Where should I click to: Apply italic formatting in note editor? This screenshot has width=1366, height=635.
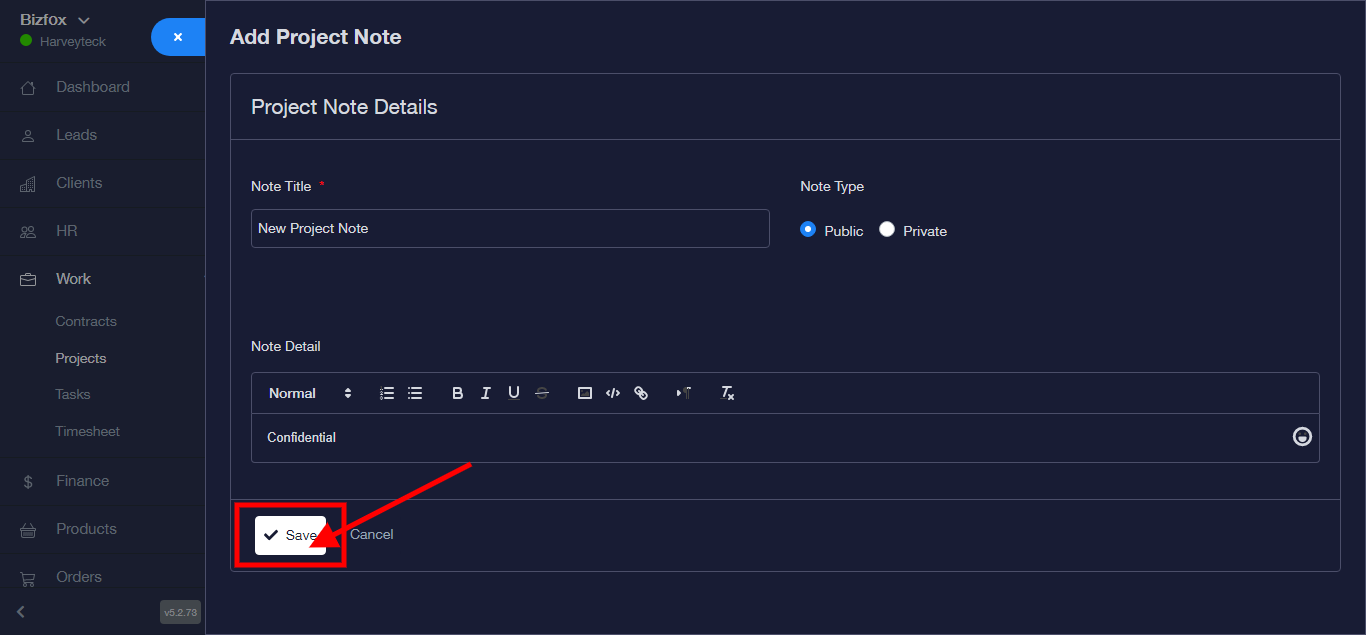click(486, 393)
